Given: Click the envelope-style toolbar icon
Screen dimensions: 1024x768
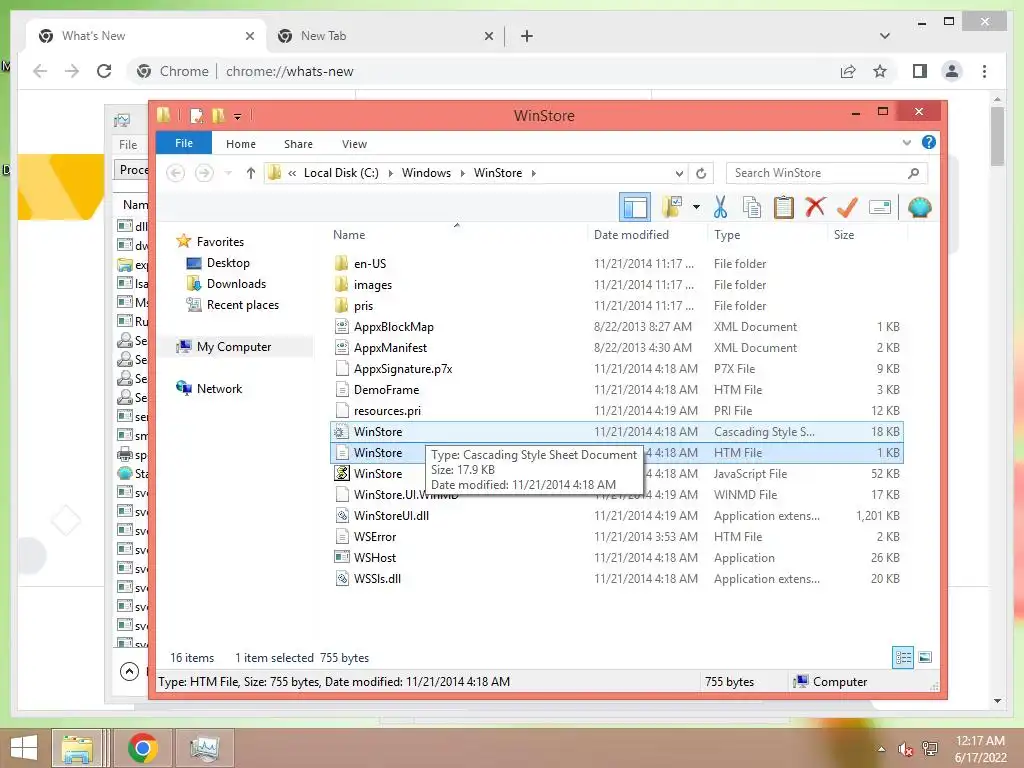Looking at the screenshot, I should pyautogui.click(x=880, y=208).
